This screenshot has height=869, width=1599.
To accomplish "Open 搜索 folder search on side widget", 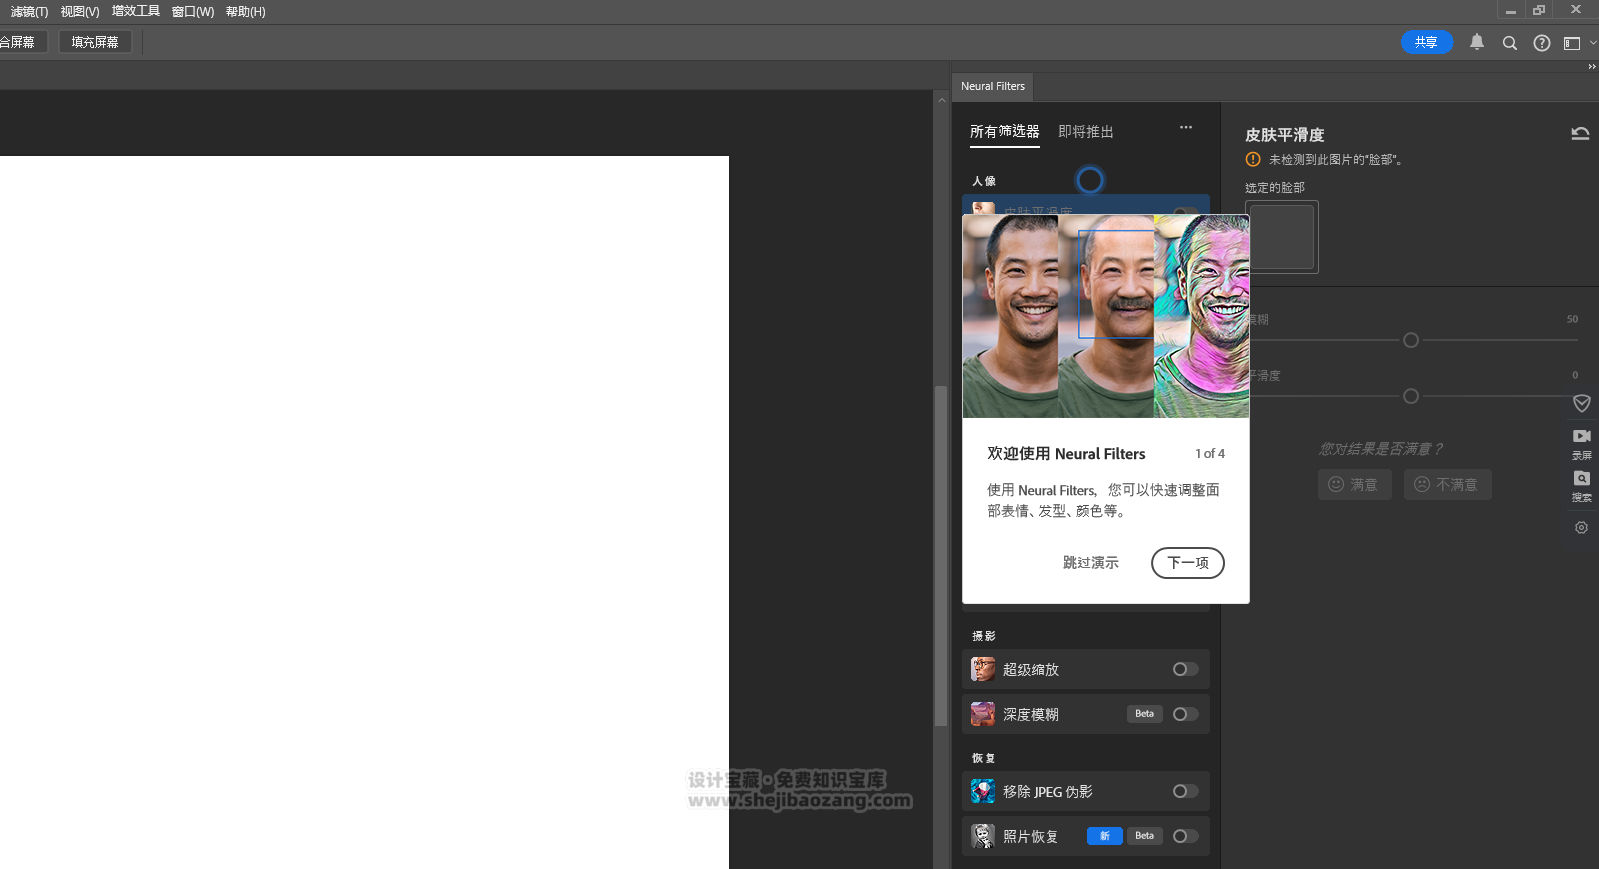I will pos(1582,485).
